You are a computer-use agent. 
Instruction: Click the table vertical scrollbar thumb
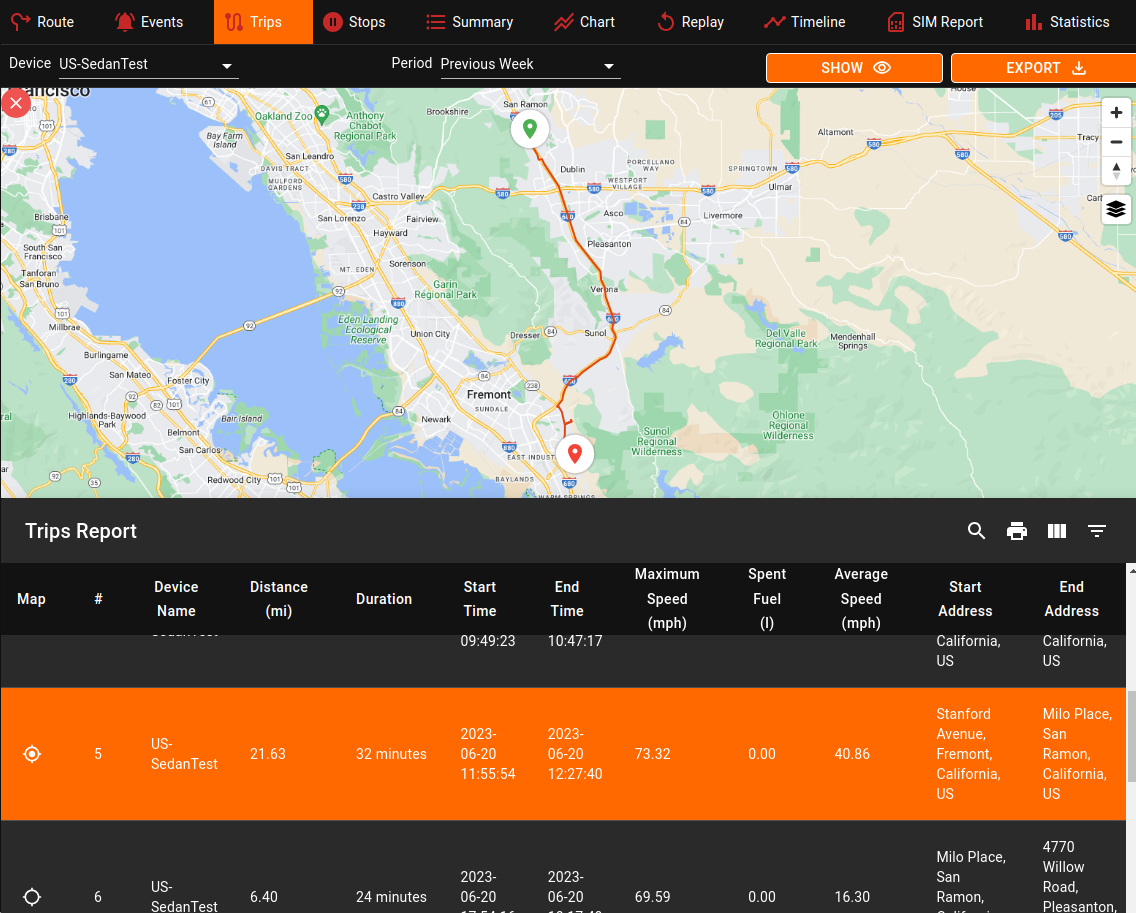(x=1131, y=736)
